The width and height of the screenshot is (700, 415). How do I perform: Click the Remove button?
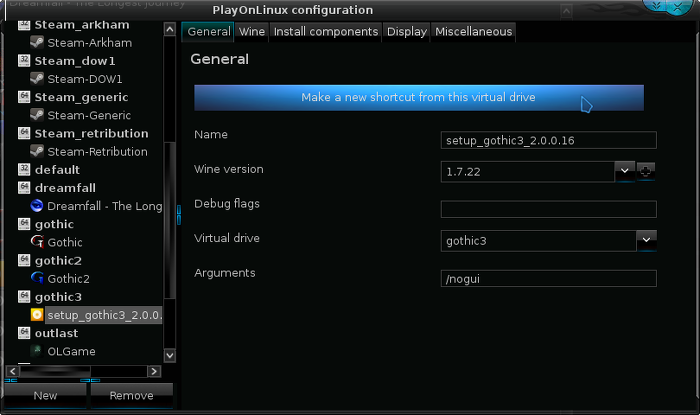[132, 395]
